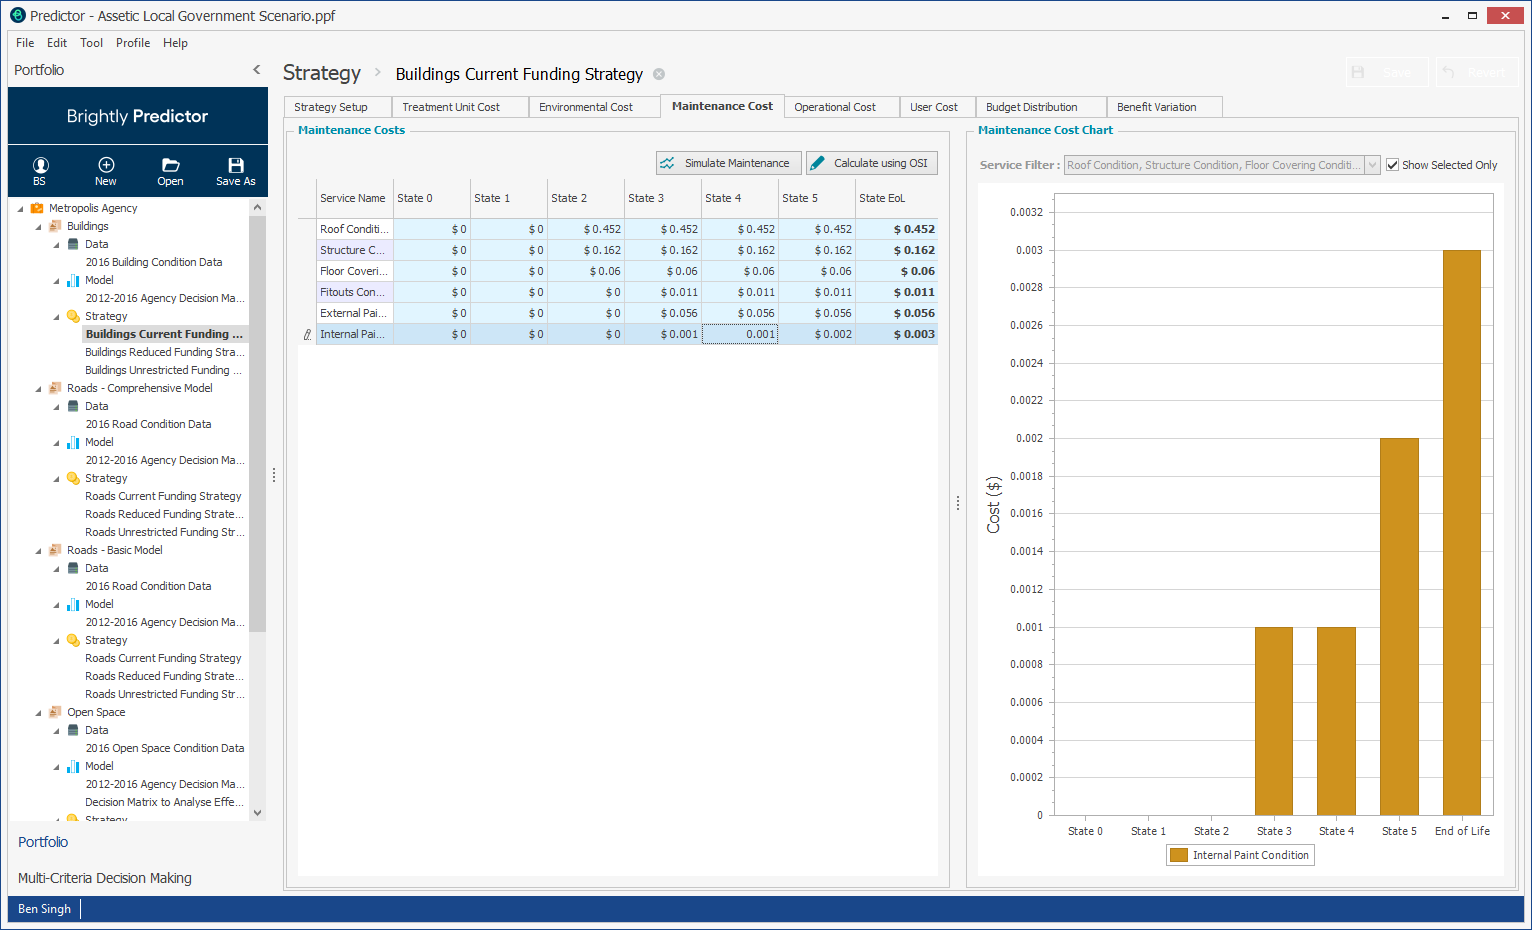Click the Roads - Basic Model folder icon
This screenshot has height=930, width=1532.
pyautogui.click(x=55, y=550)
